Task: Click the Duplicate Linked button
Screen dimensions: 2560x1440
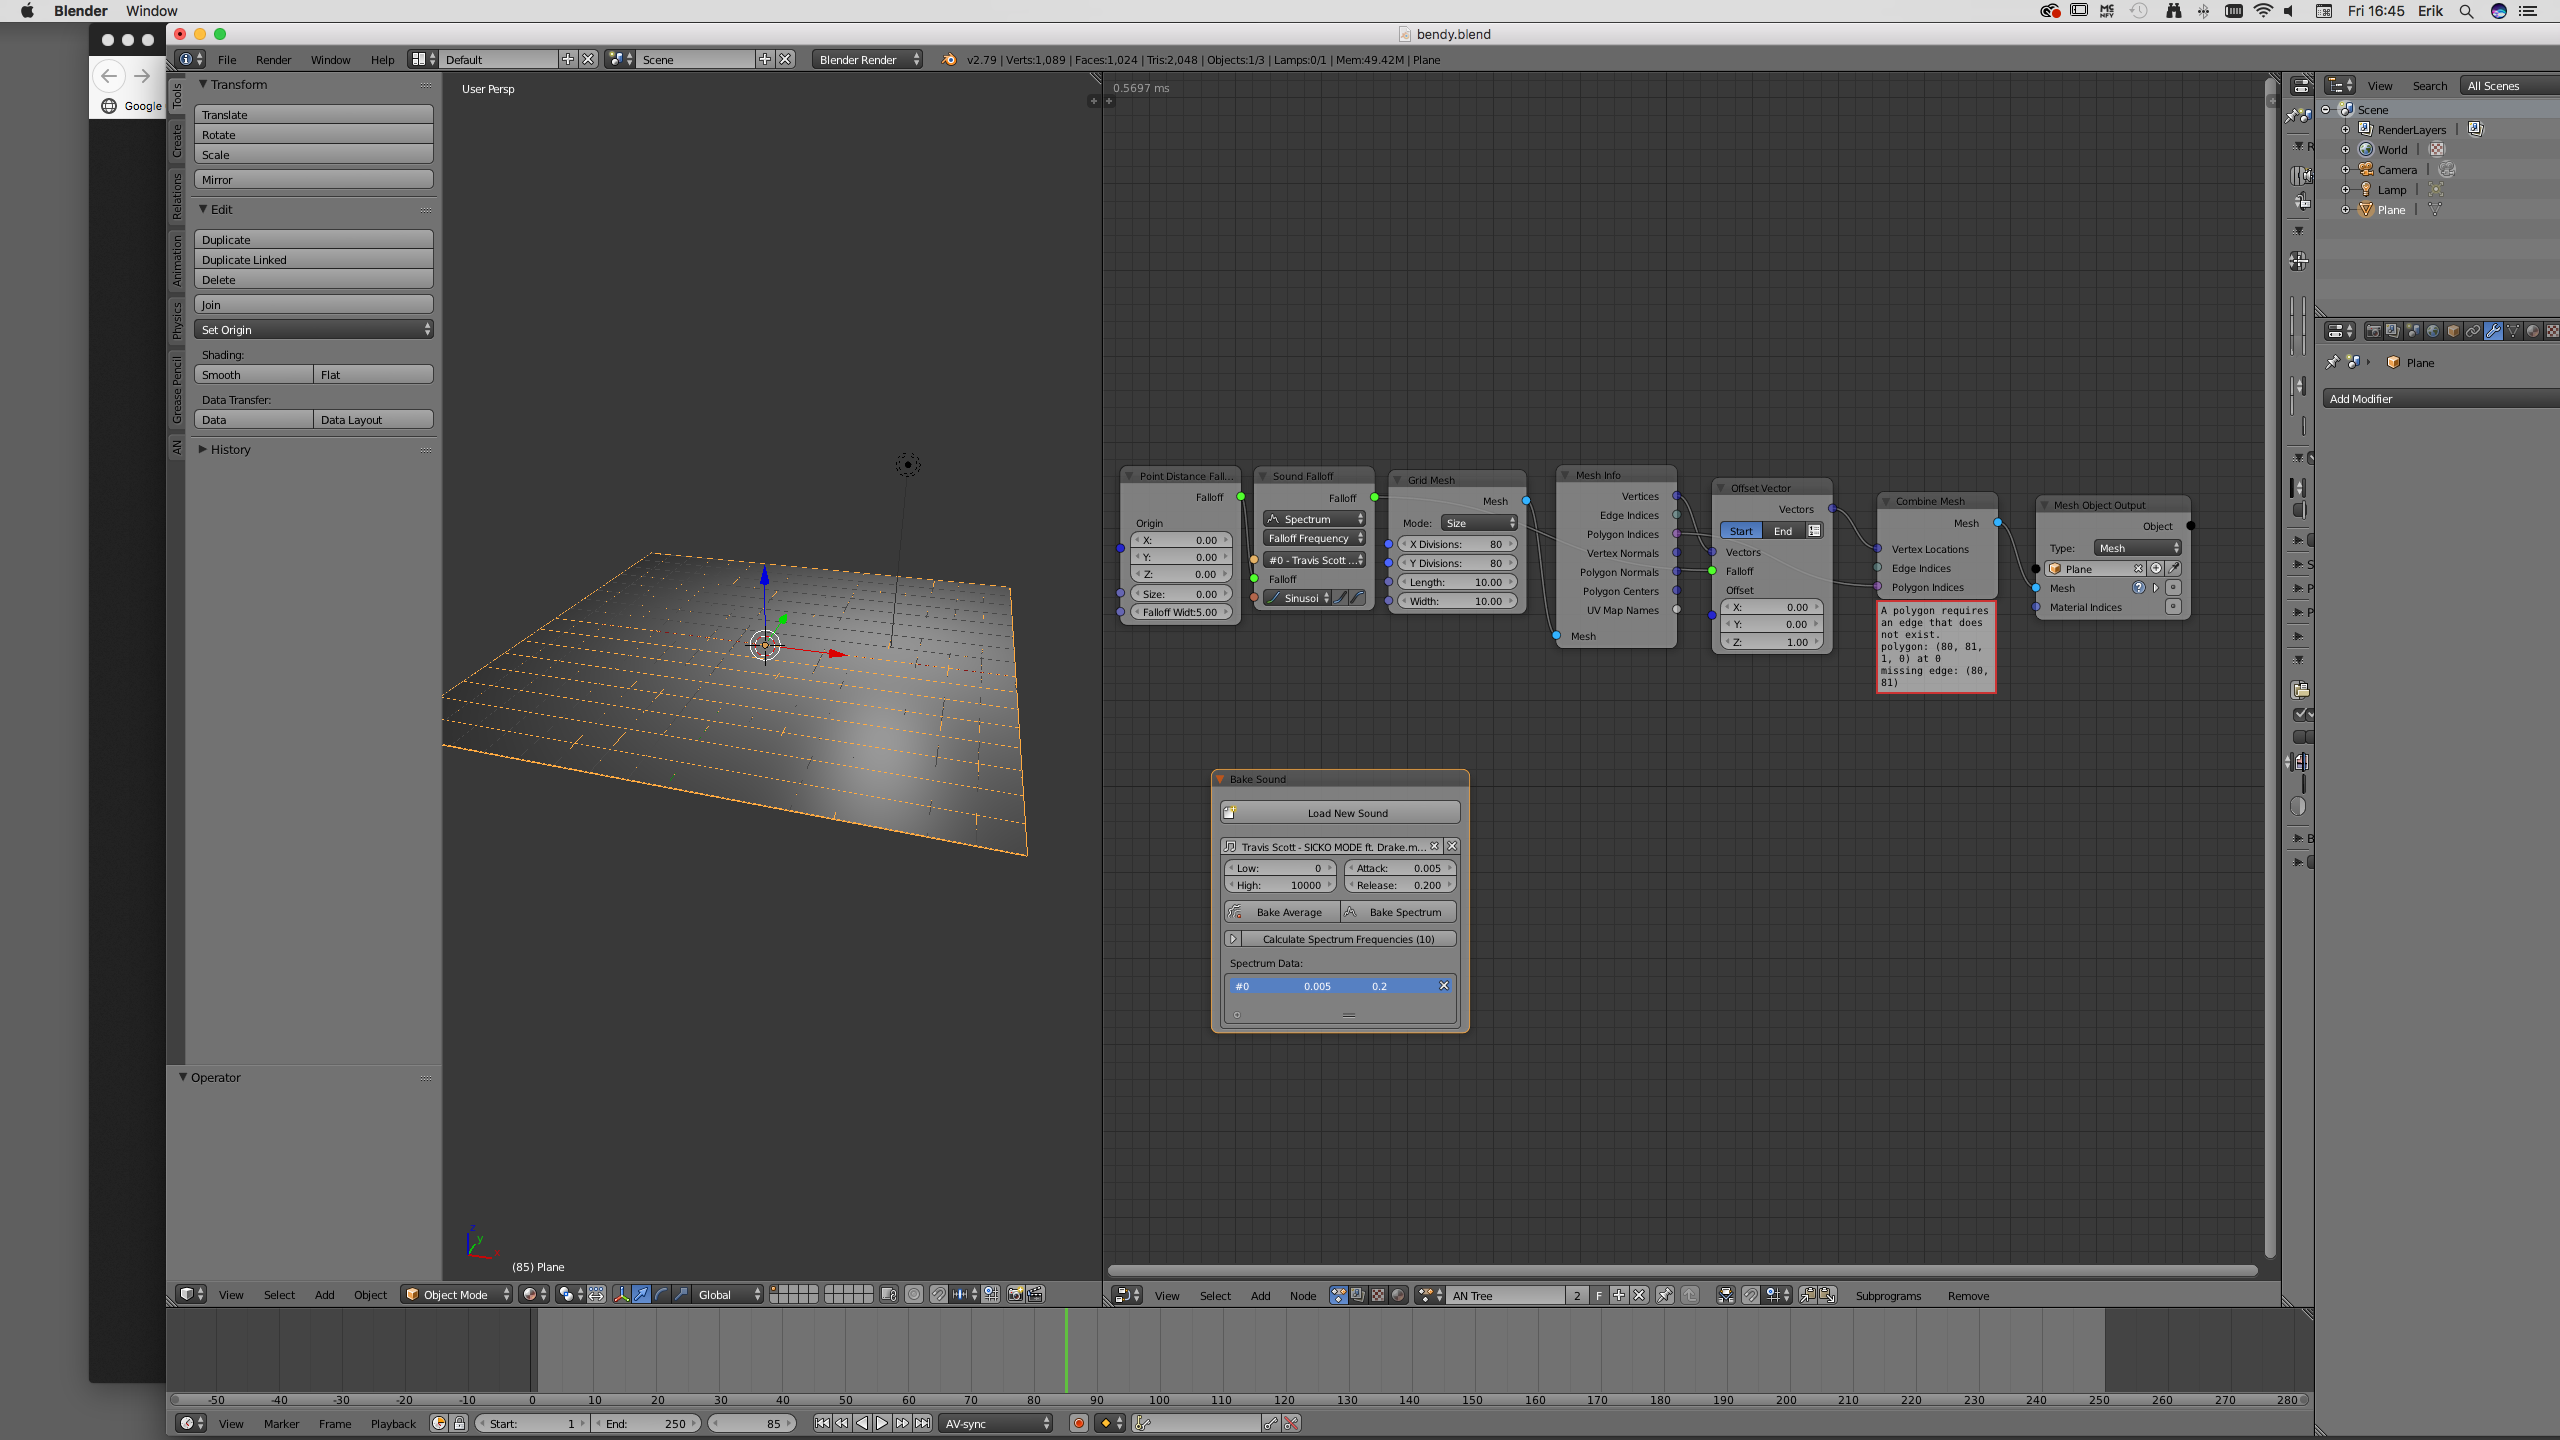Action: (314, 260)
